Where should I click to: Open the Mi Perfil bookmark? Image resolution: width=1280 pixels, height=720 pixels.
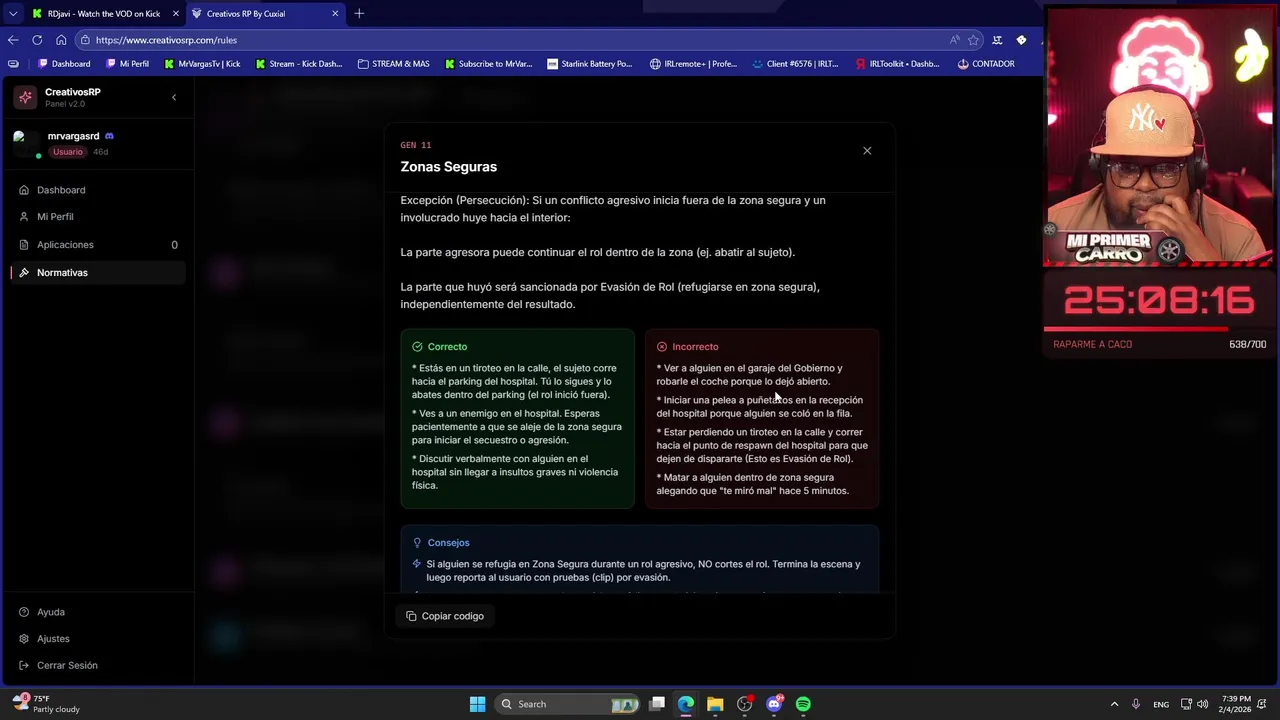point(127,64)
